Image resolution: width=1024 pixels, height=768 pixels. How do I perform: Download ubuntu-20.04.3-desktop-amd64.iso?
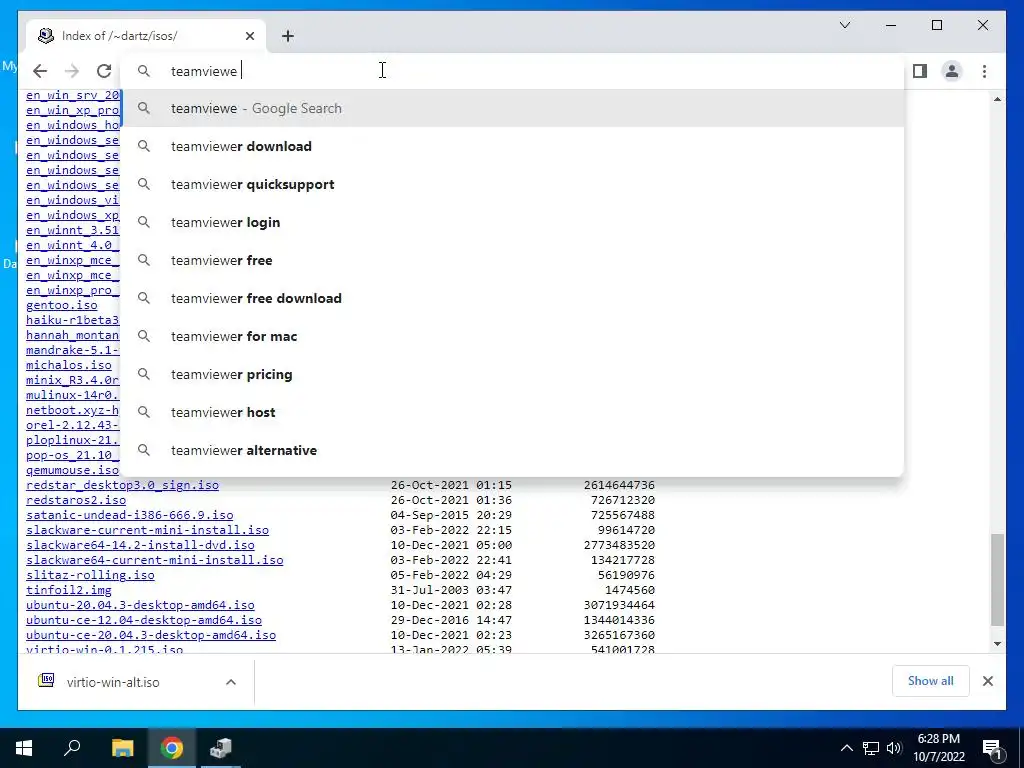pyautogui.click(x=140, y=605)
